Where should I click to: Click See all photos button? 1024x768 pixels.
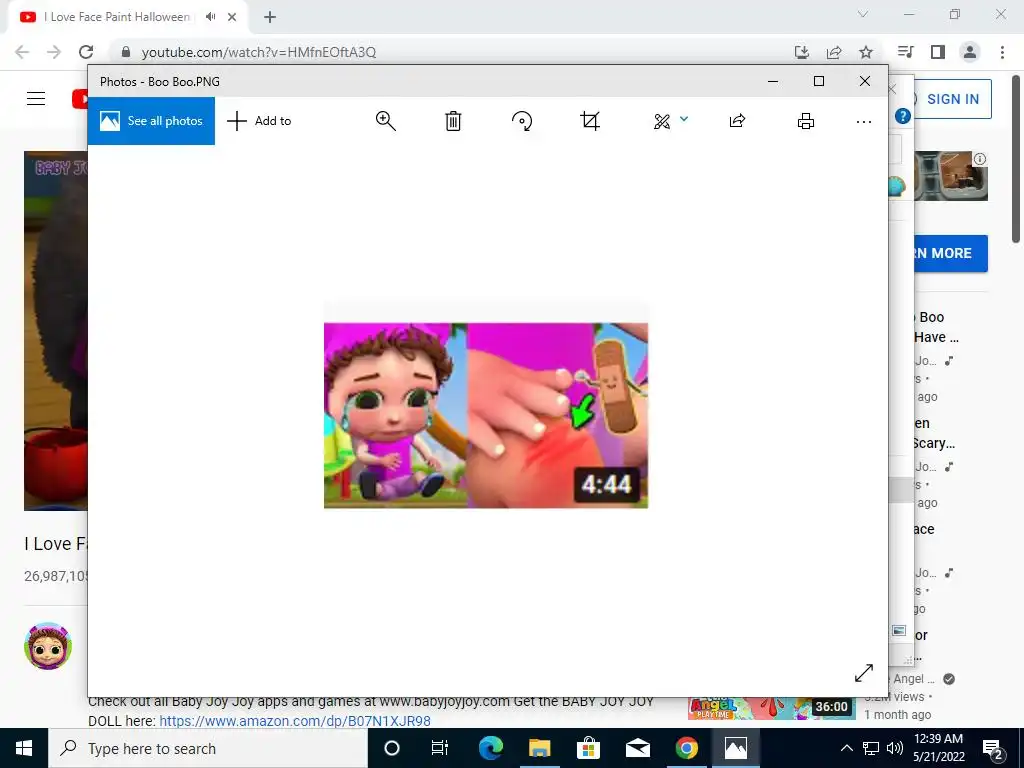[151, 121]
